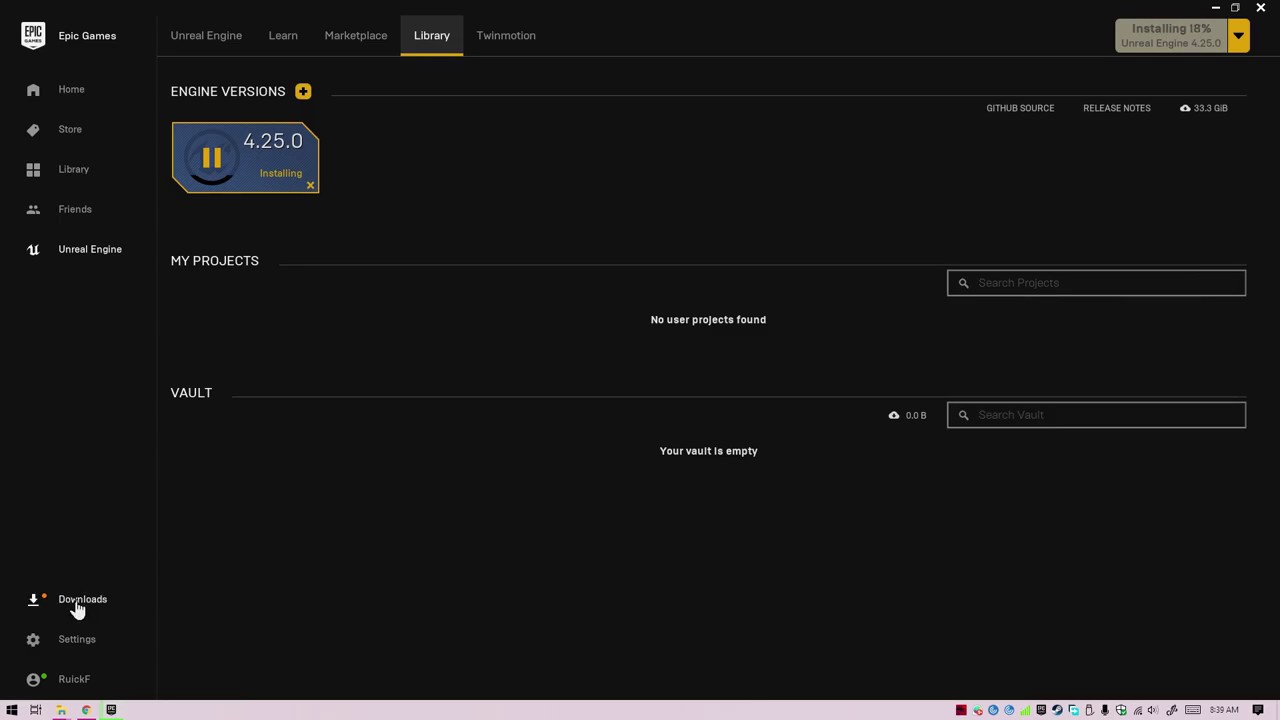Switch to the Twinmotion tab
Screen dimensions: 1280x720
click(506, 35)
